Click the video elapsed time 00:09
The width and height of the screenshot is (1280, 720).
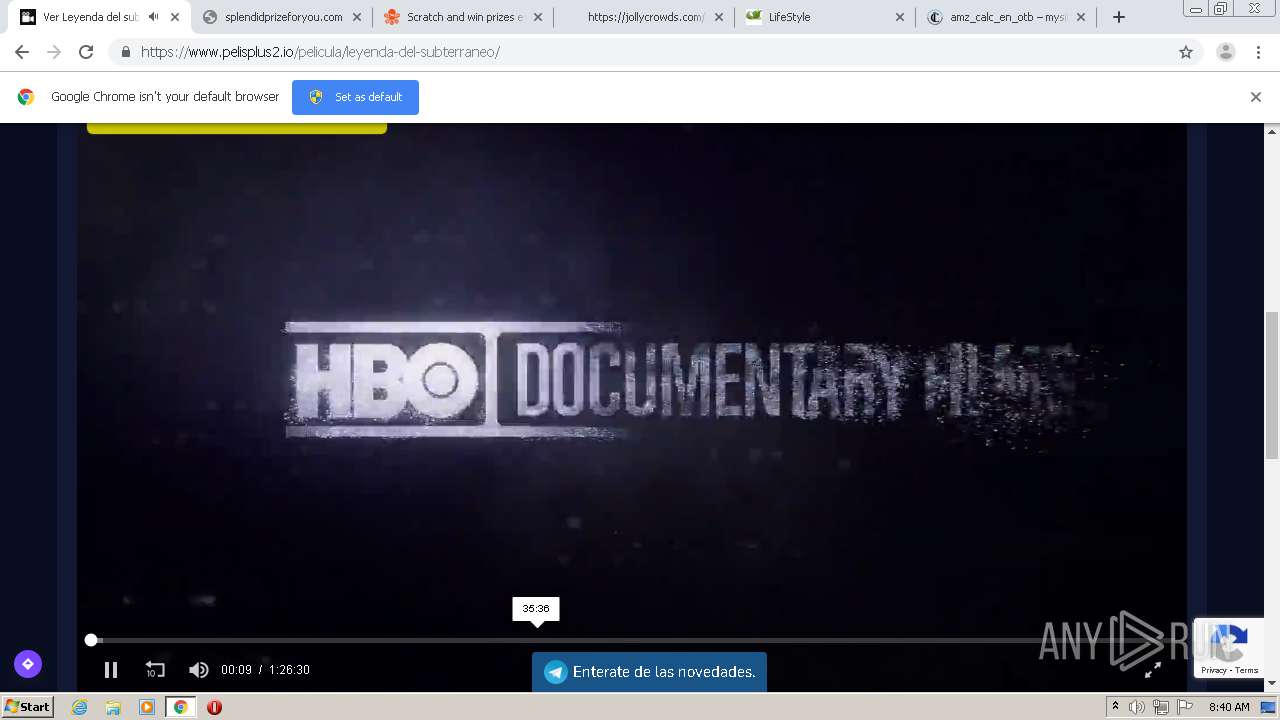236,670
